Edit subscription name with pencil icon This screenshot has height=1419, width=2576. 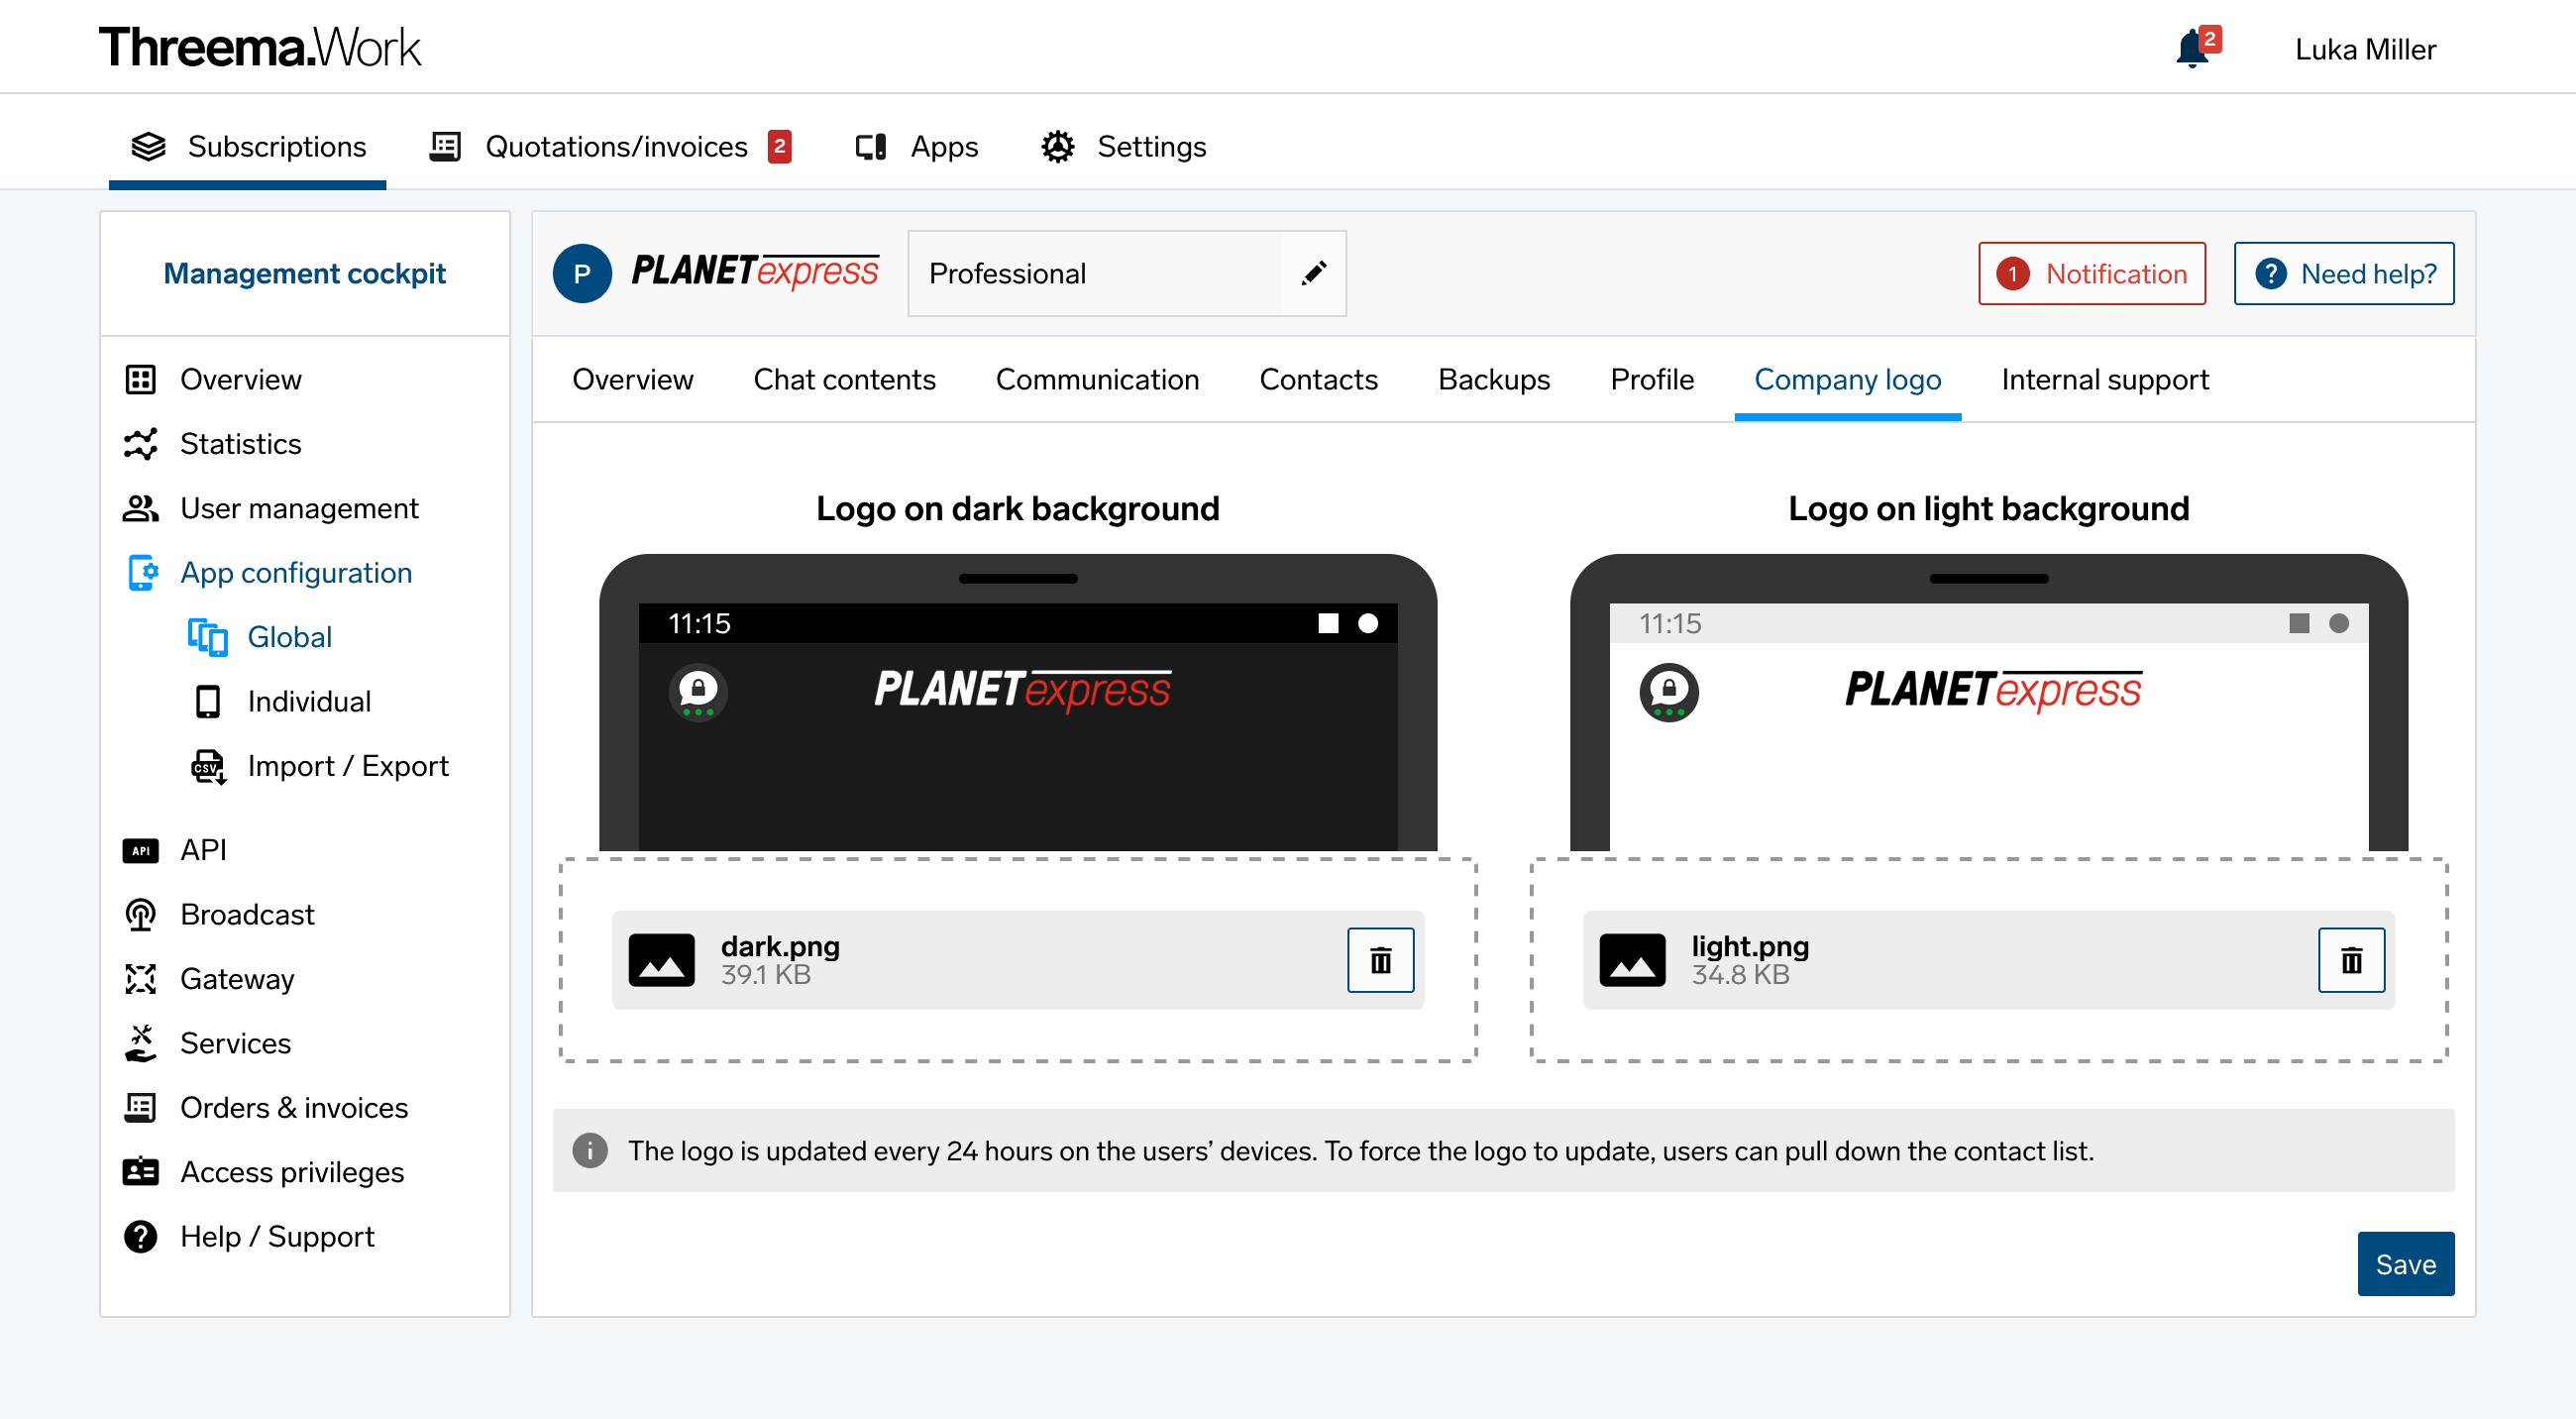click(1314, 274)
